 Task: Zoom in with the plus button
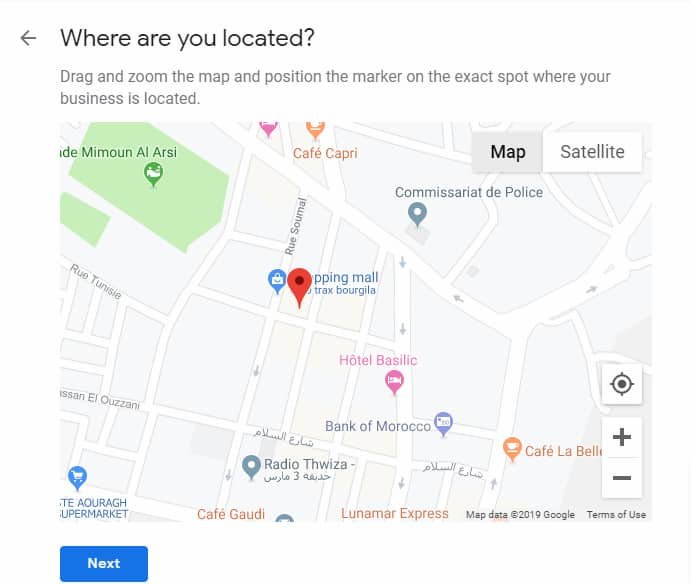[x=622, y=437]
